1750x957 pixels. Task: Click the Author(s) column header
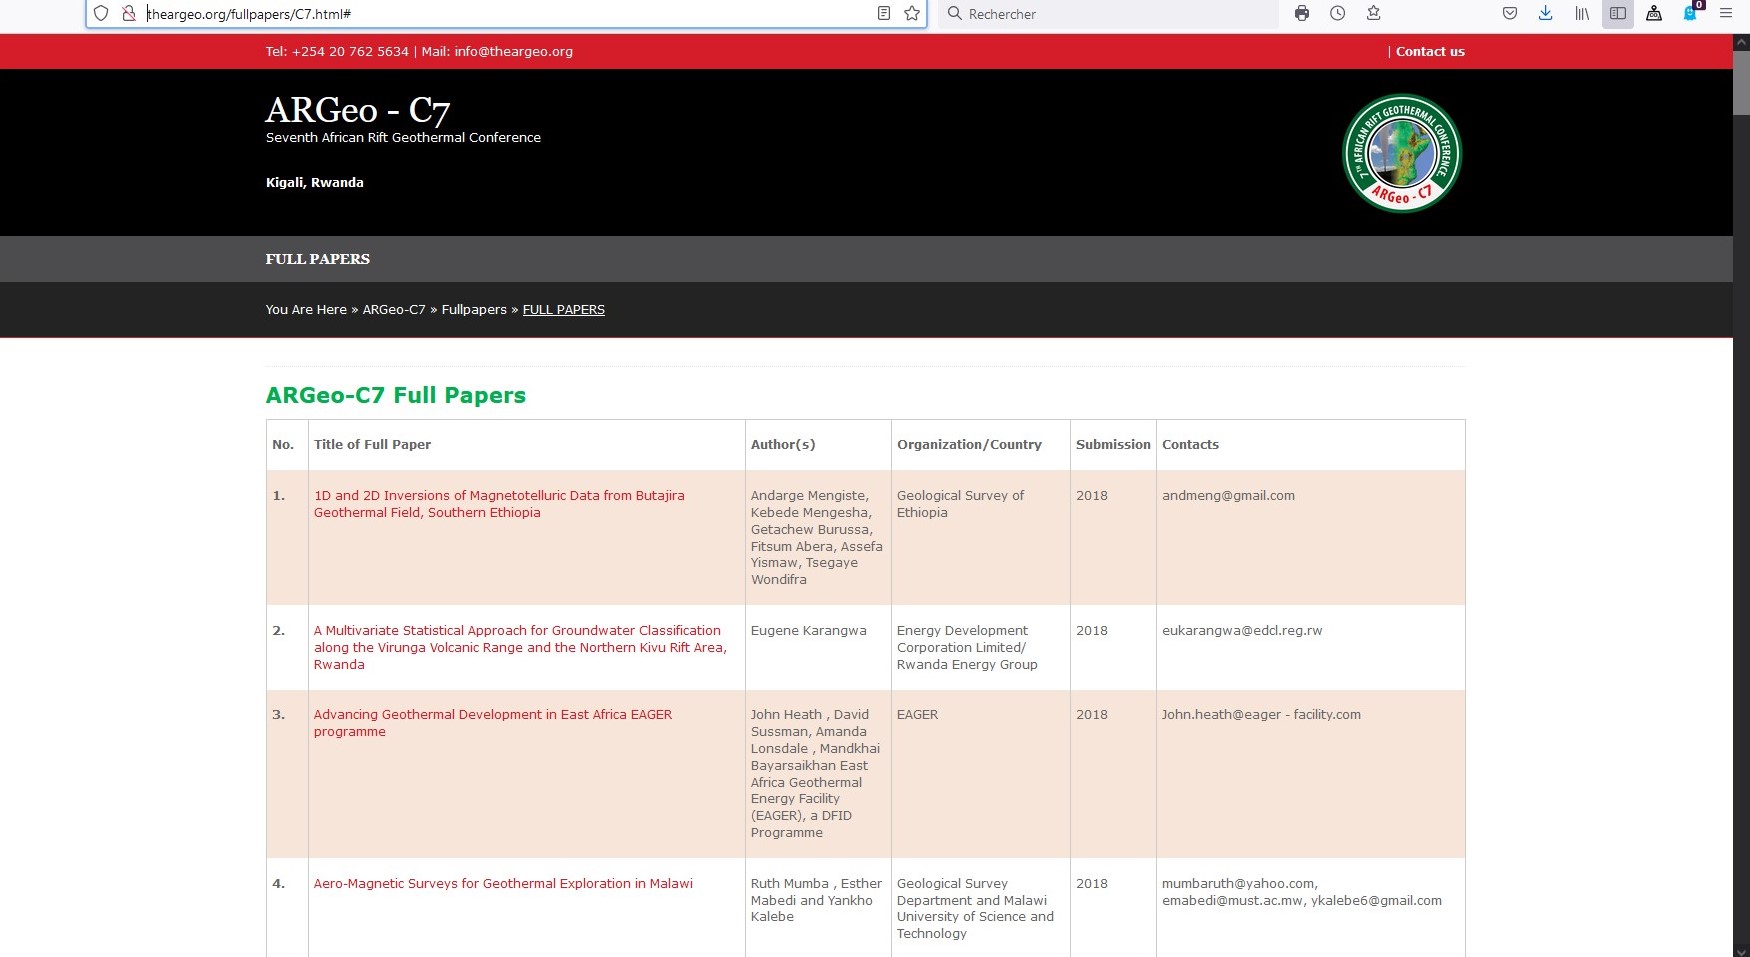783,445
